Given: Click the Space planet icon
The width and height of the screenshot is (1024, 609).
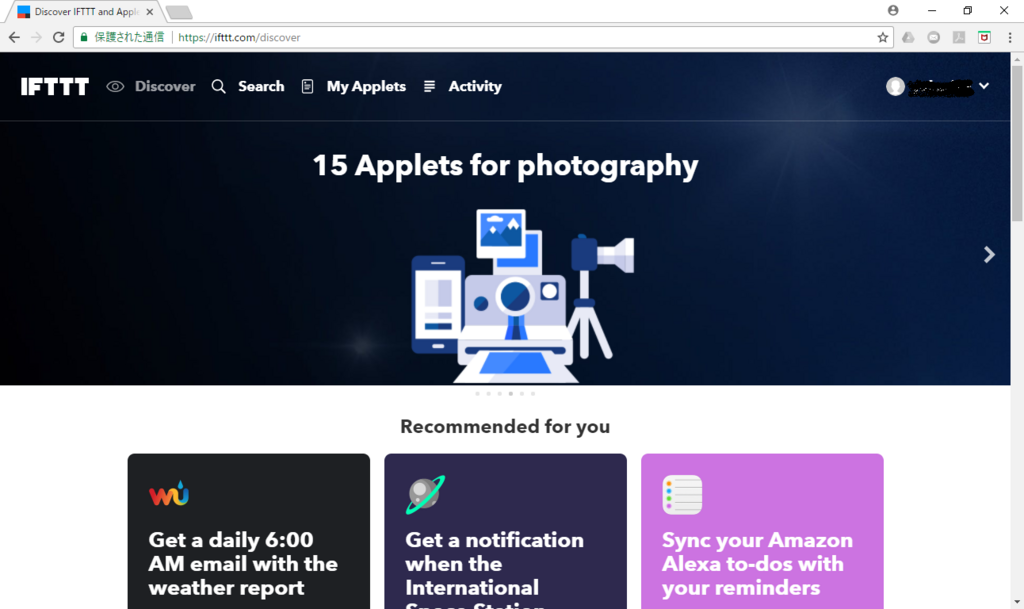Looking at the screenshot, I should pos(425,494).
